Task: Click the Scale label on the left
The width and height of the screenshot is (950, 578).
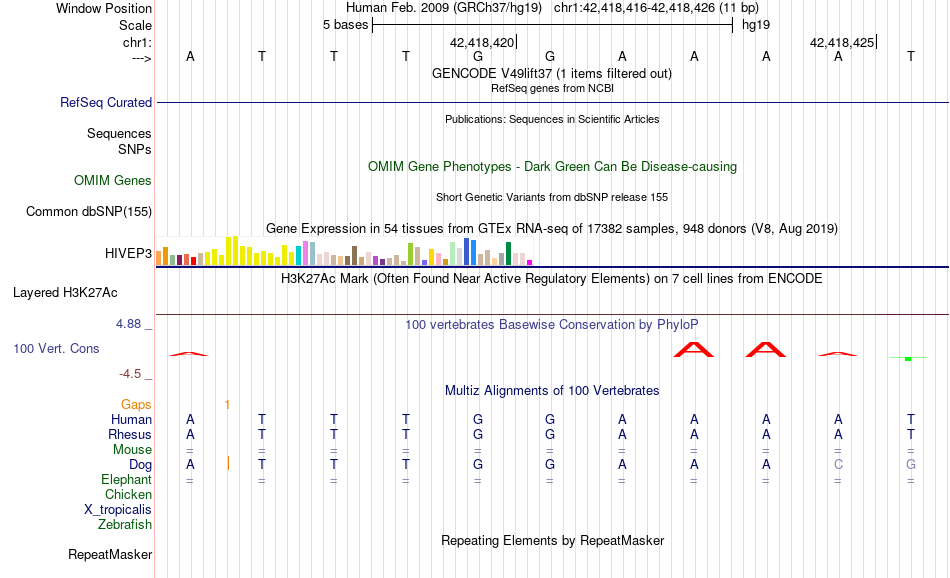Action: pos(135,25)
